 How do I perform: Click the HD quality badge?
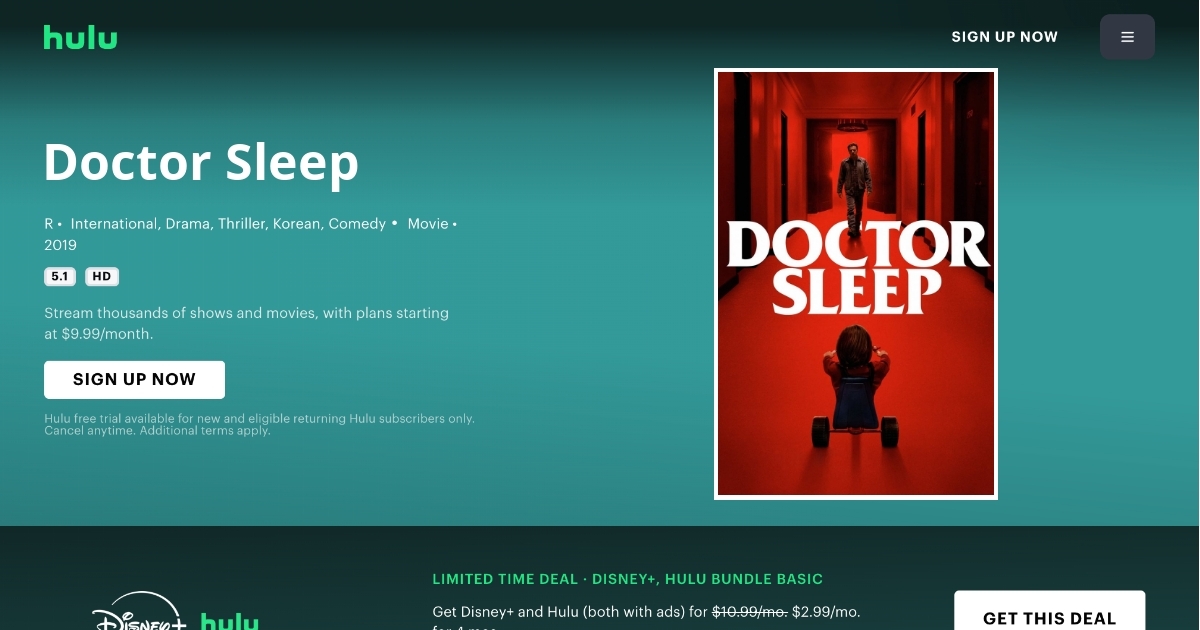(102, 277)
